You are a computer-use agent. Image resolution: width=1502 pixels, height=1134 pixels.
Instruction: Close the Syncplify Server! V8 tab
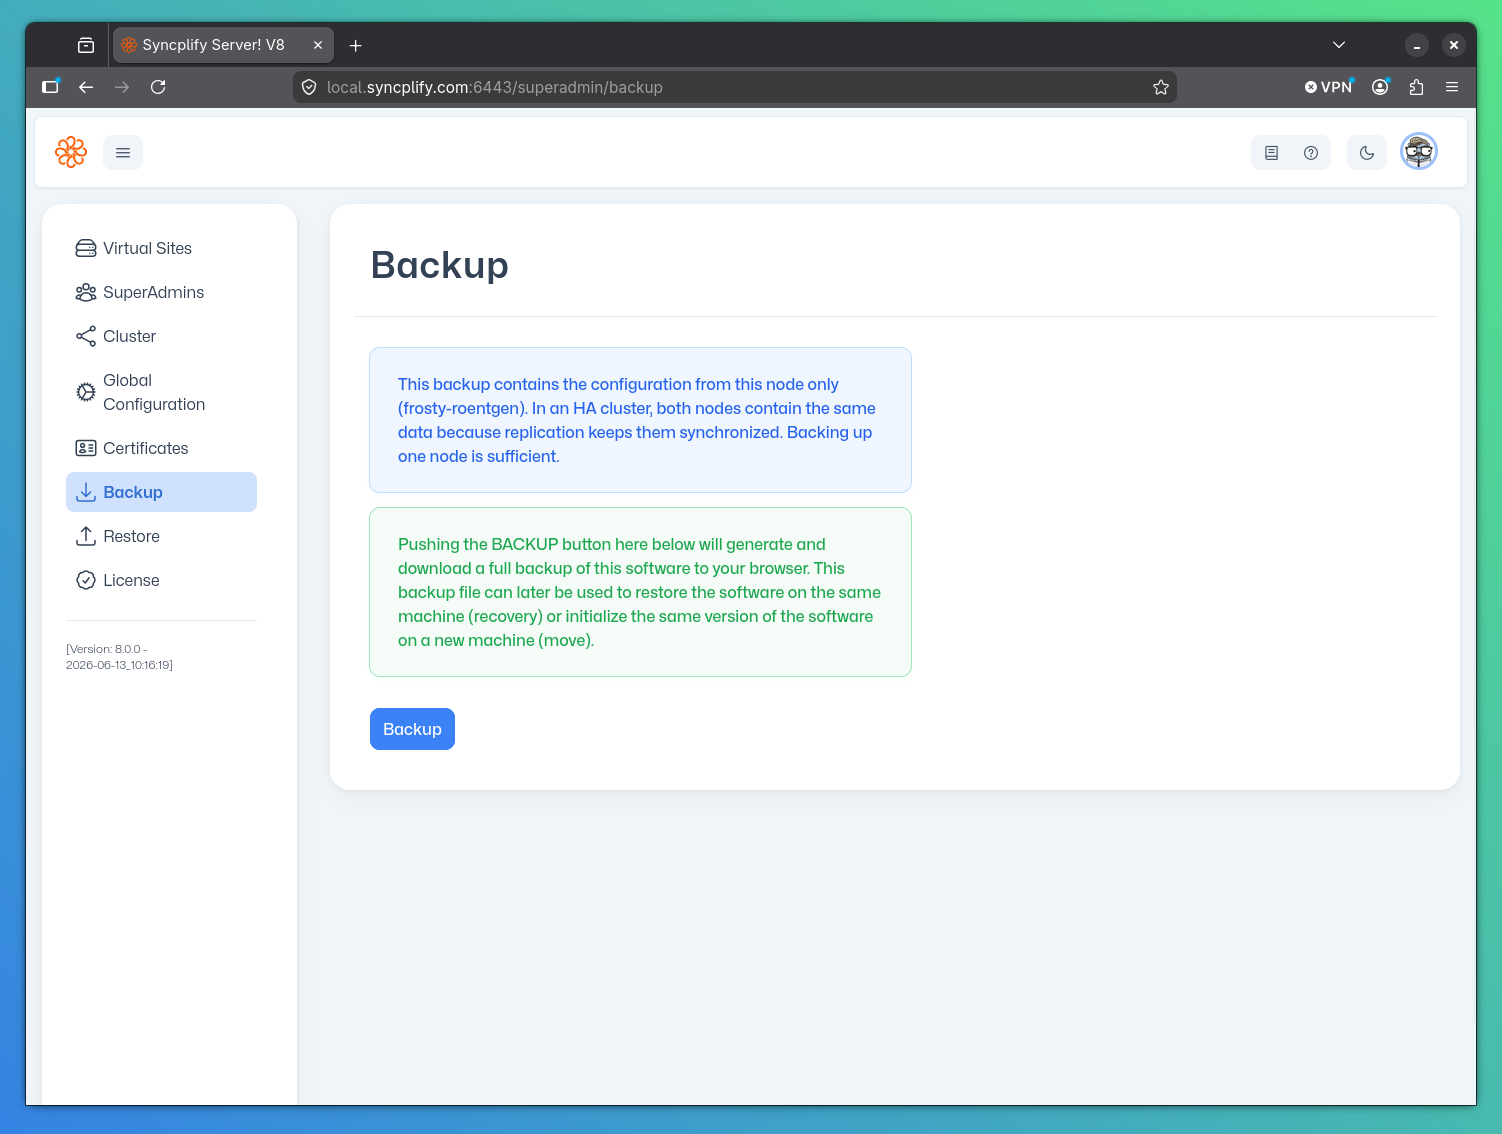coord(318,45)
